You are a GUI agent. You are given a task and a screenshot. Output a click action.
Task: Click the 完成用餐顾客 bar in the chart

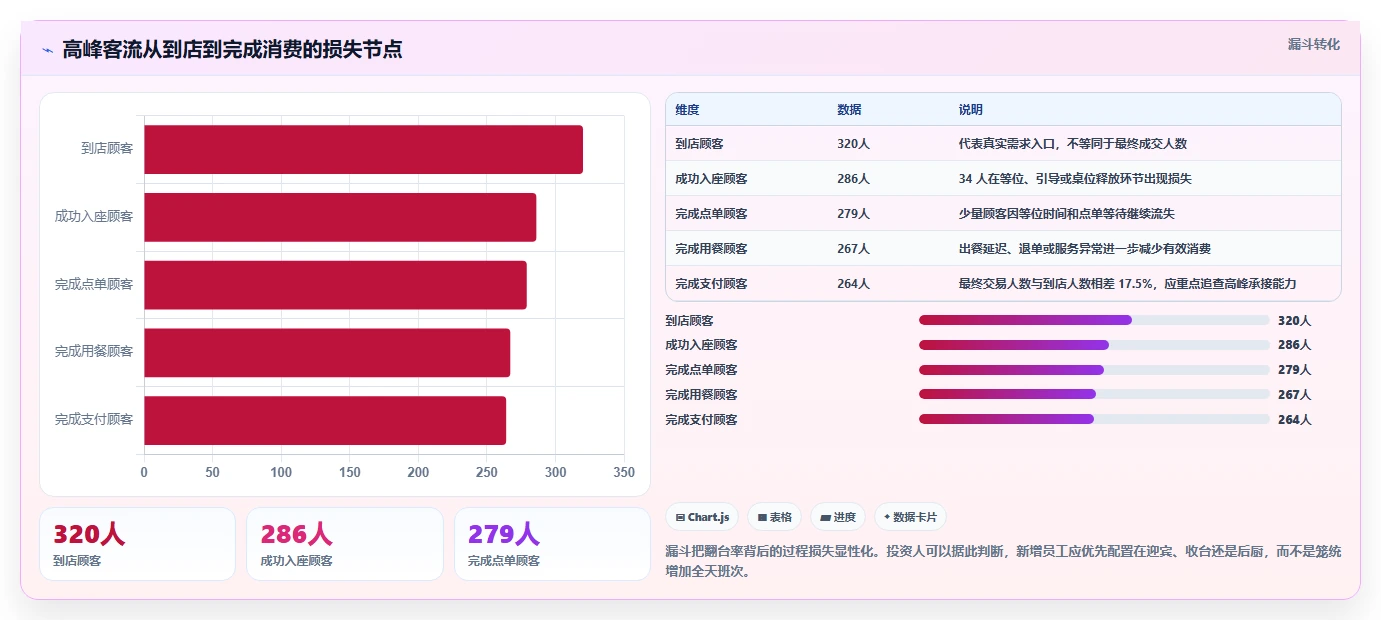[327, 352]
